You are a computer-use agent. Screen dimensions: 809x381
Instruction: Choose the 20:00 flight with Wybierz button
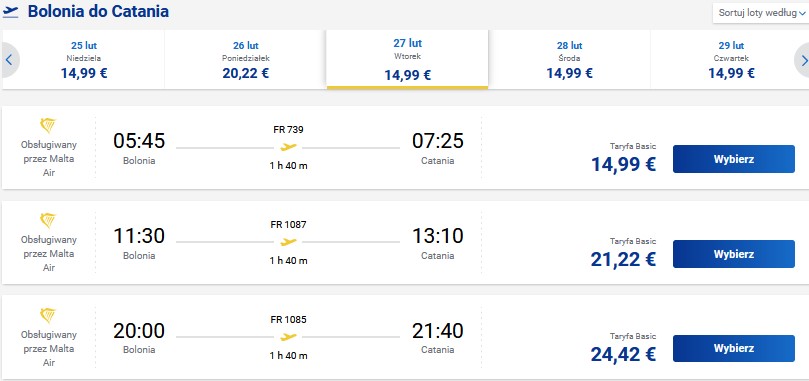734,348
